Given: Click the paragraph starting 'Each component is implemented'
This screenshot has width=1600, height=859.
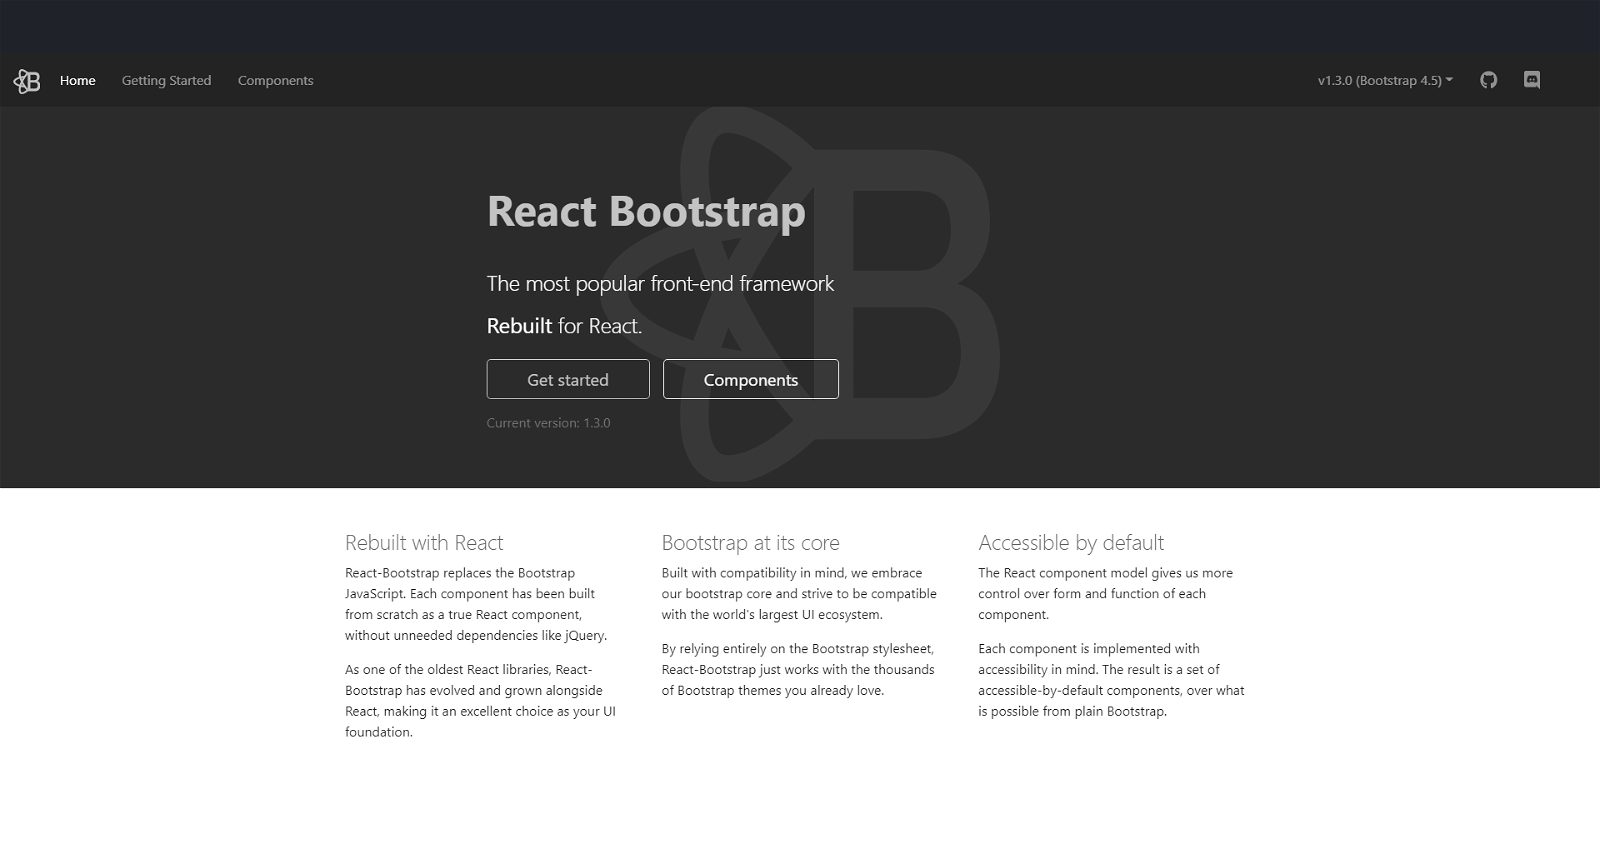Looking at the screenshot, I should pyautogui.click(x=1111, y=680).
